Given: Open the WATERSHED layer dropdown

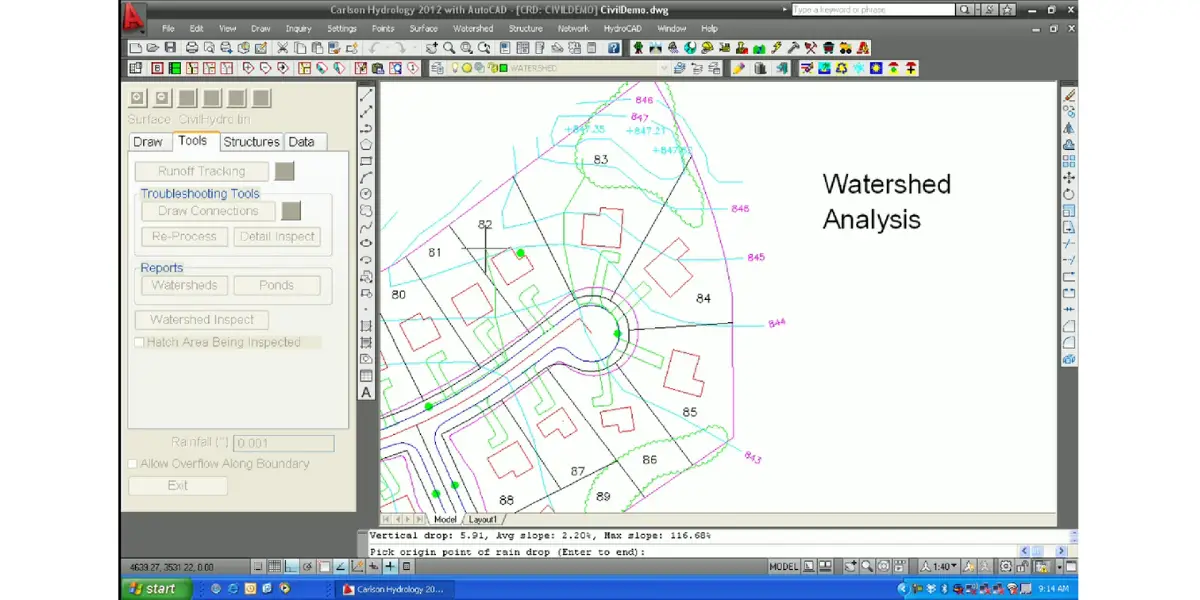Looking at the screenshot, I should [x=665, y=68].
